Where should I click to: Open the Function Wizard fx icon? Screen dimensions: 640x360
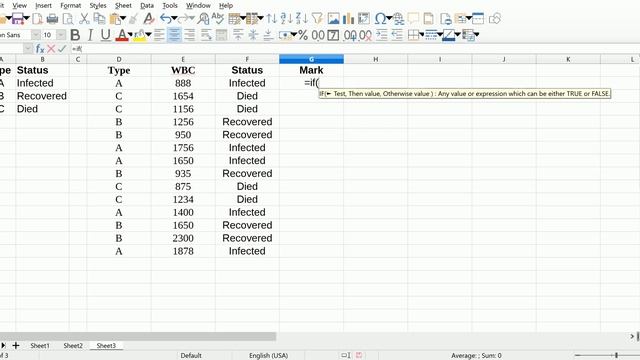(40, 49)
